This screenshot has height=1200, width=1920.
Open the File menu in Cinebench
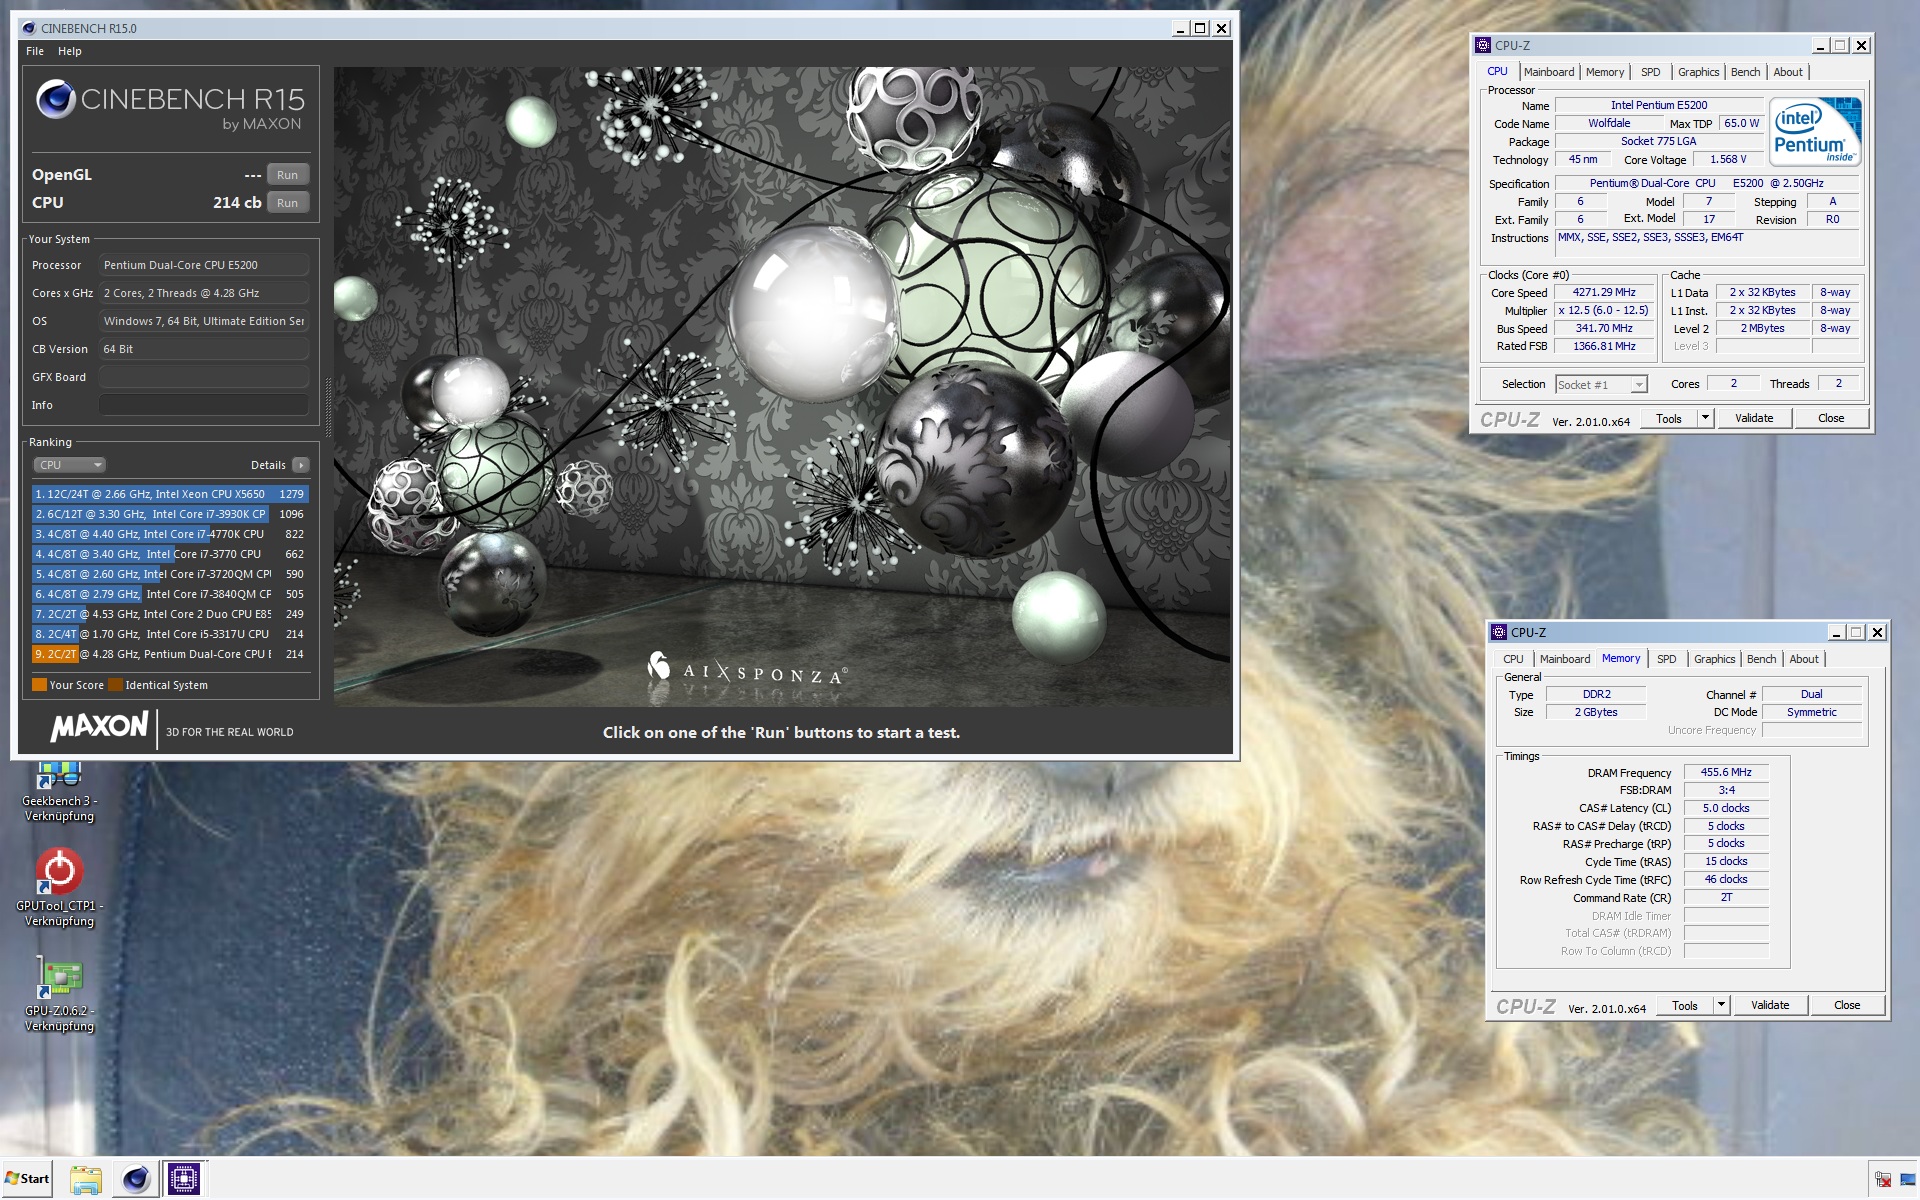[x=35, y=51]
